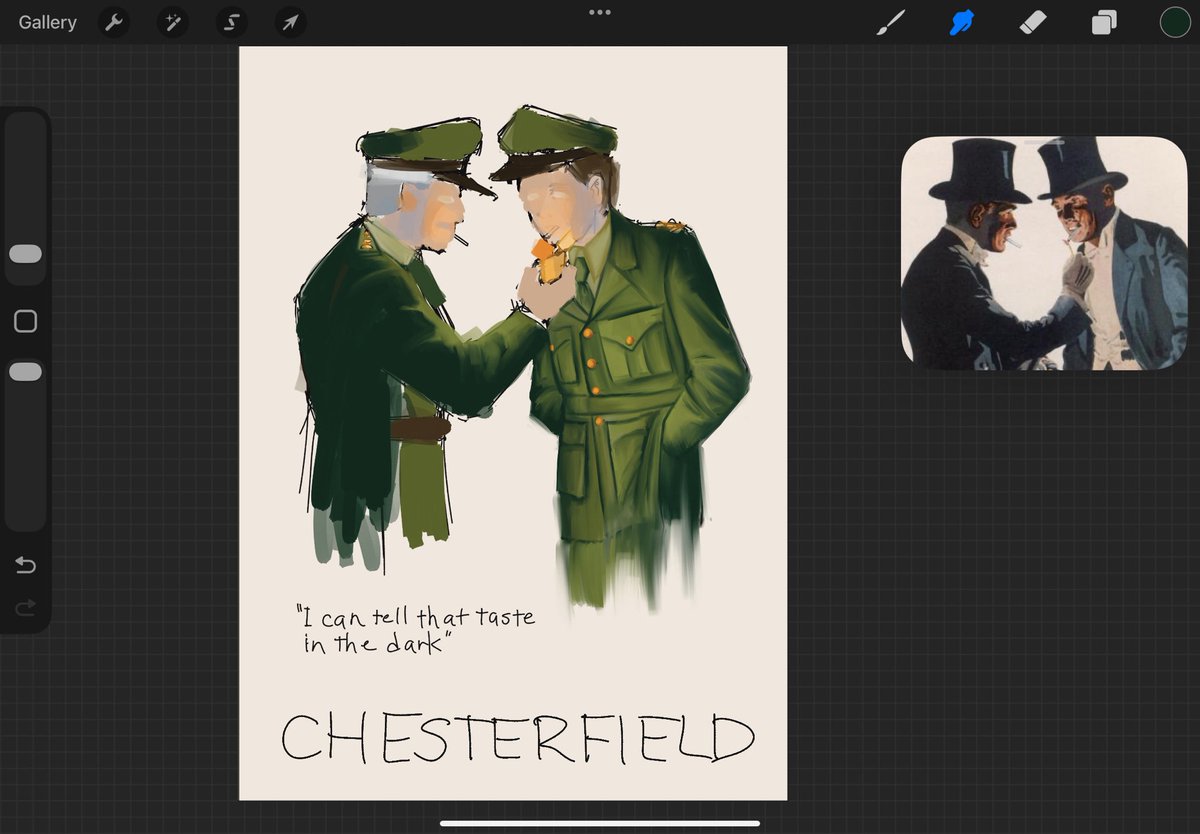Select the Eraser tool
The height and width of the screenshot is (834, 1200).
click(x=1032, y=22)
